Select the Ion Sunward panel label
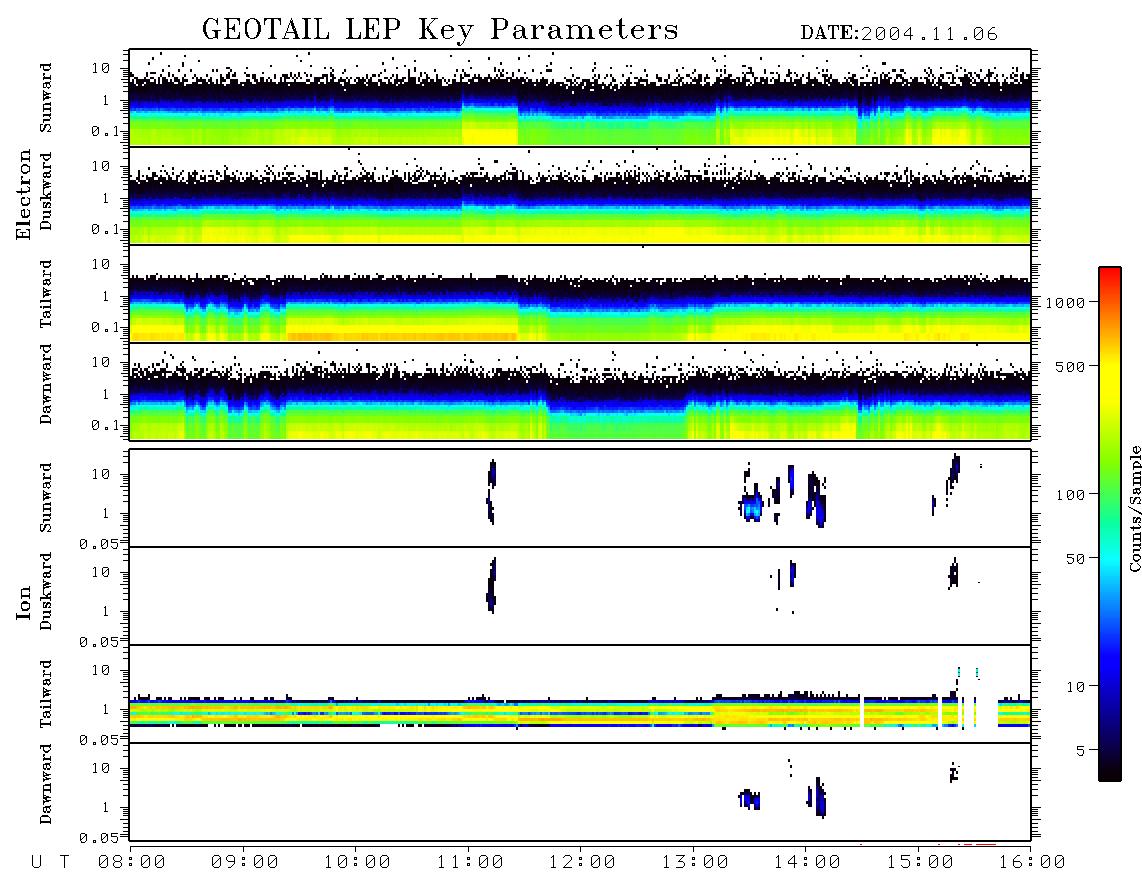The width and height of the screenshot is (1142, 880). click(46, 497)
